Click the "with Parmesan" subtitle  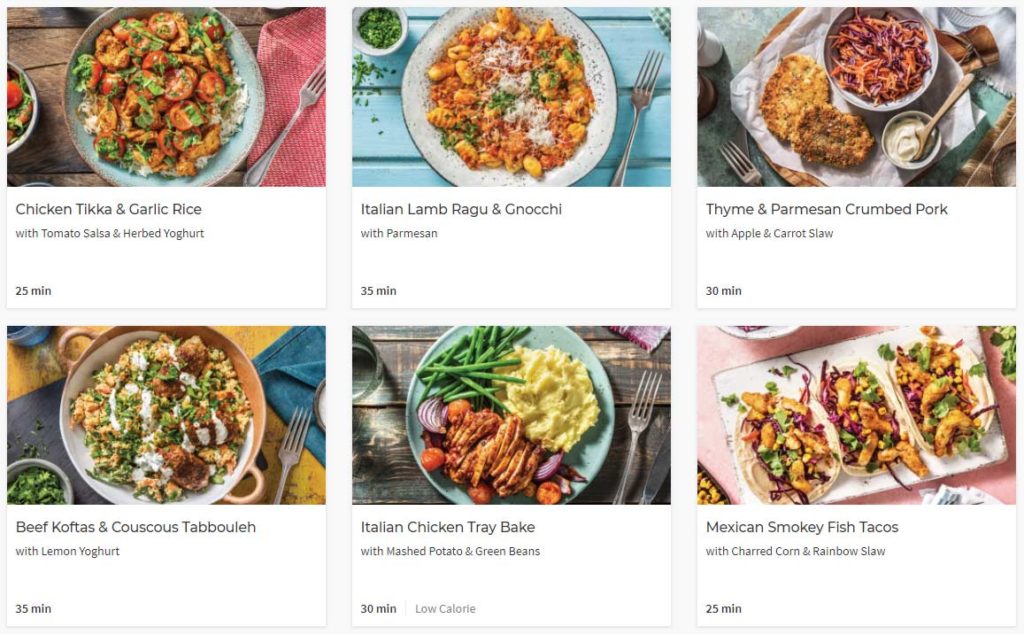(399, 233)
